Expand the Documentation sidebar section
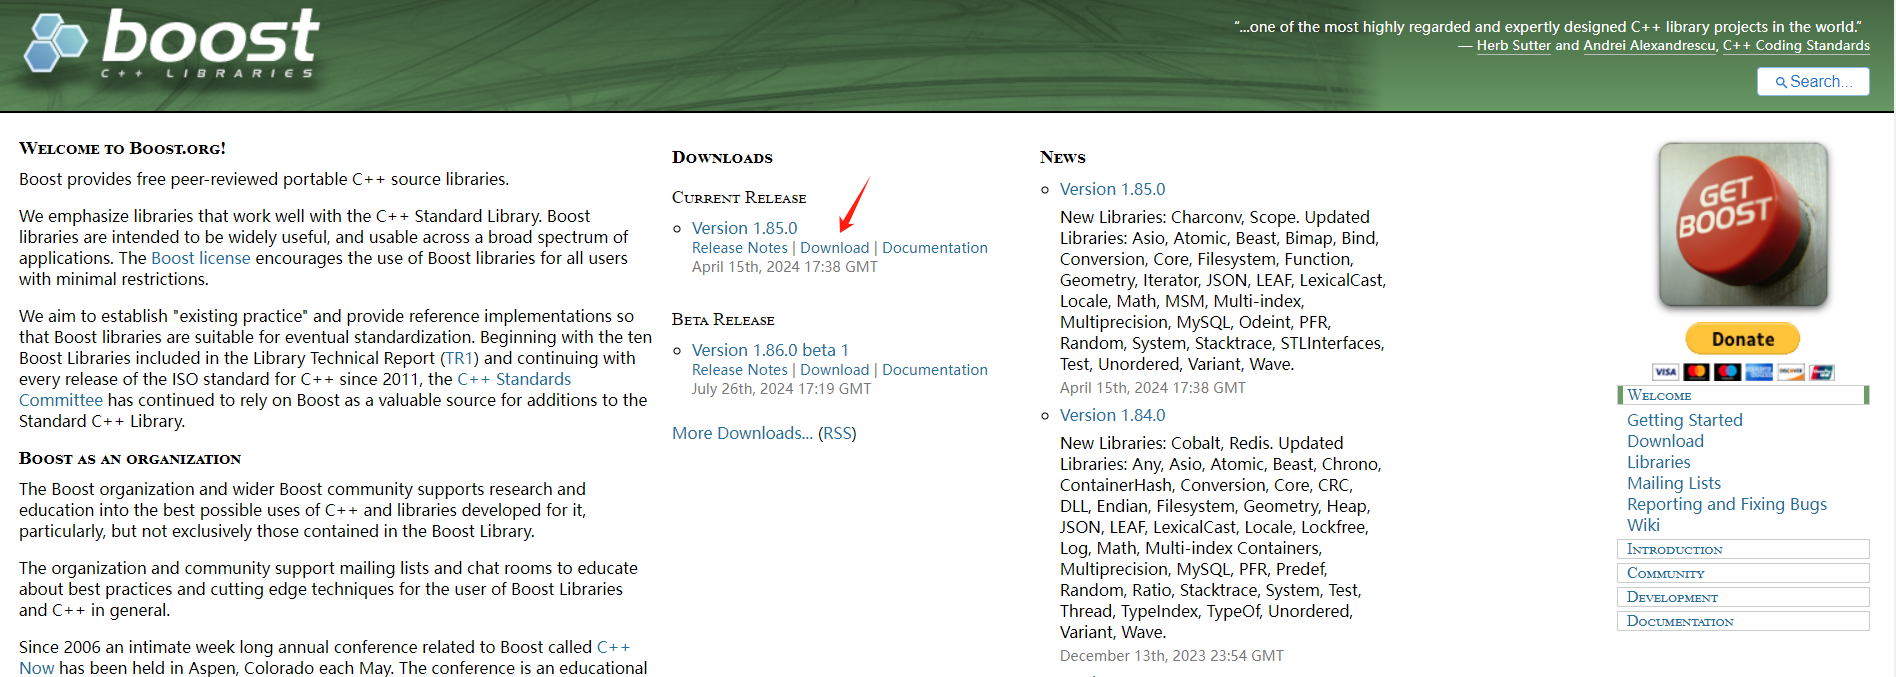1896x677 pixels. click(x=1743, y=621)
